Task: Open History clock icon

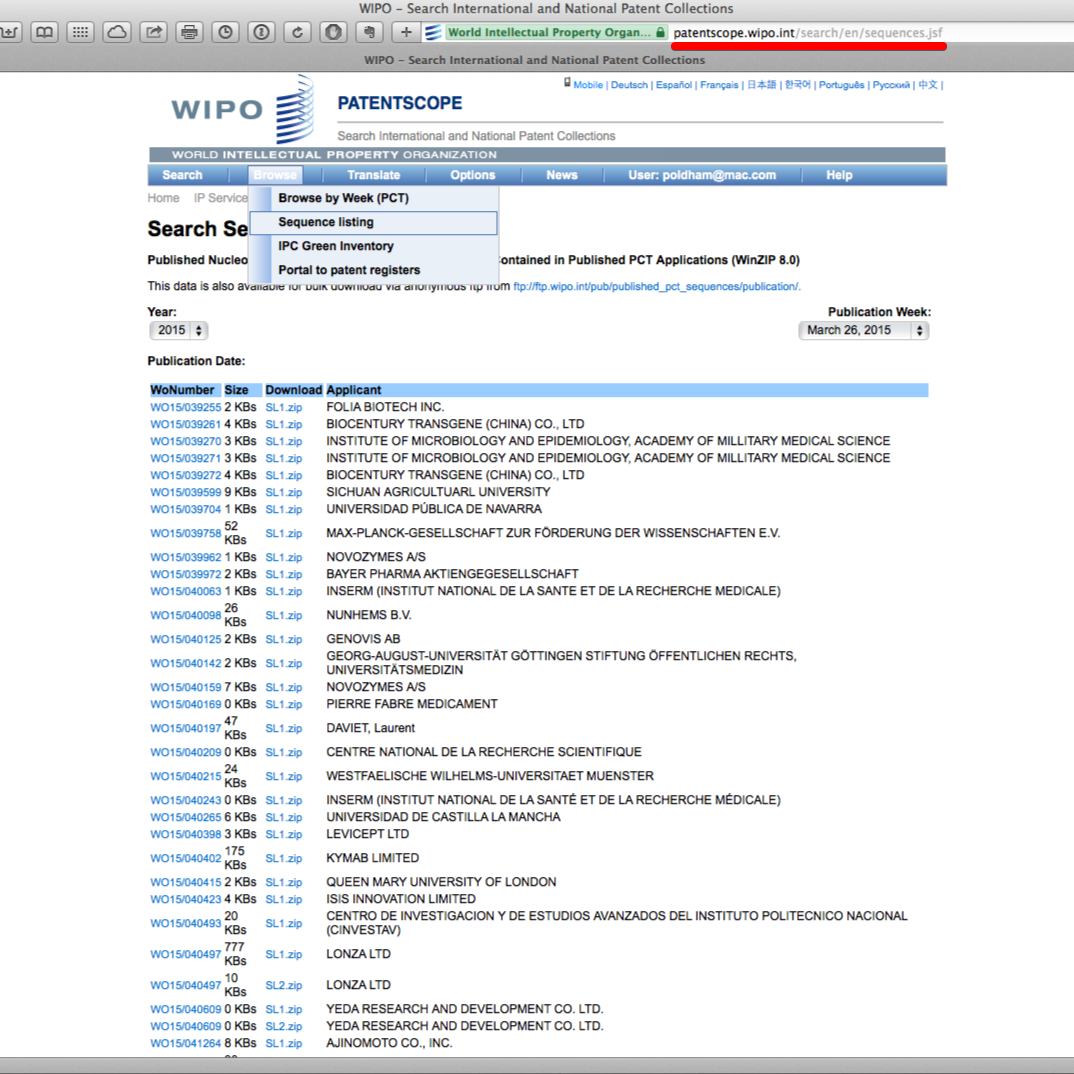Action: coord(225,32)
